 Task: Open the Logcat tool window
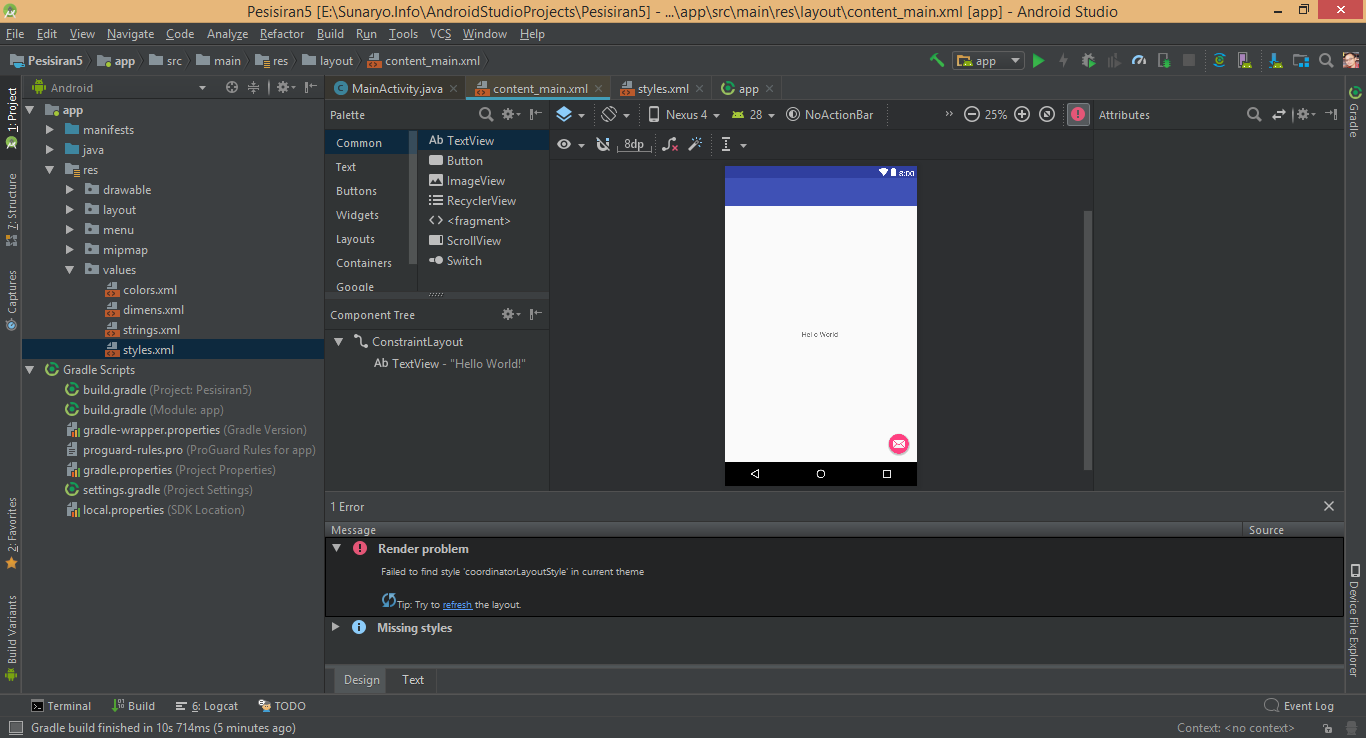(x=207, y=706)
